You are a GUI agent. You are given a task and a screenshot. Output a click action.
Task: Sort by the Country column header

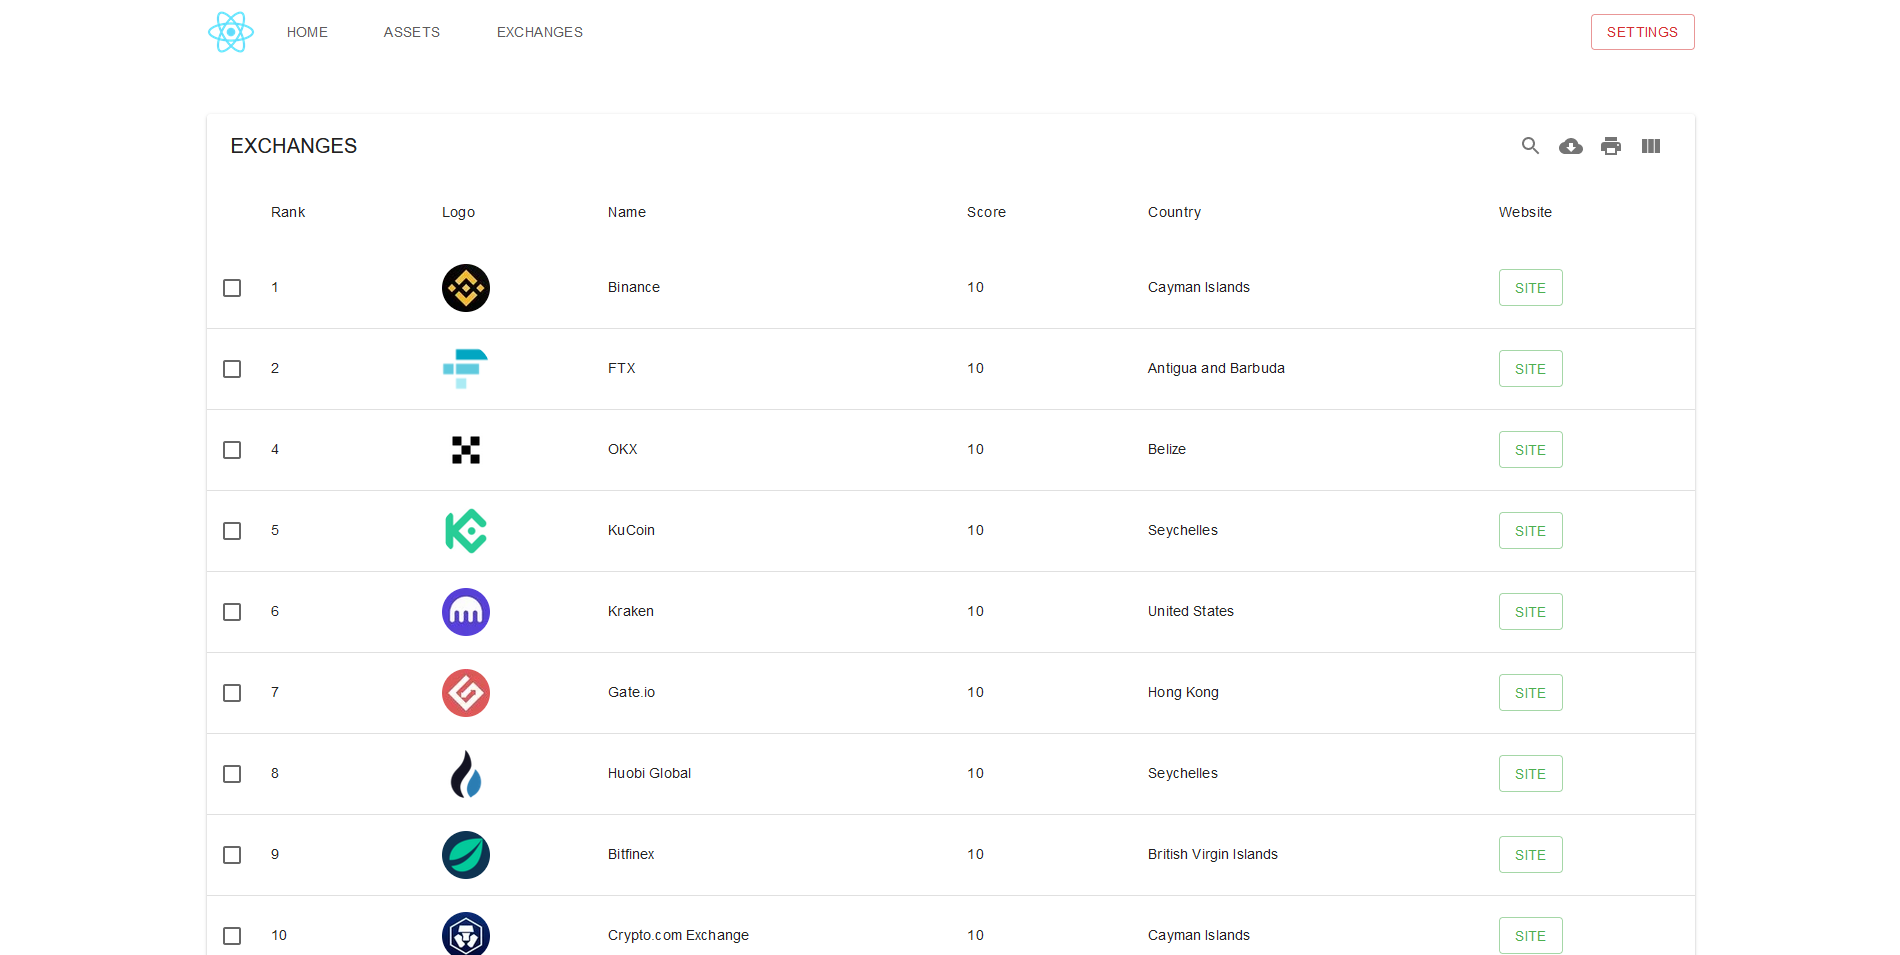pos(1173,212)
